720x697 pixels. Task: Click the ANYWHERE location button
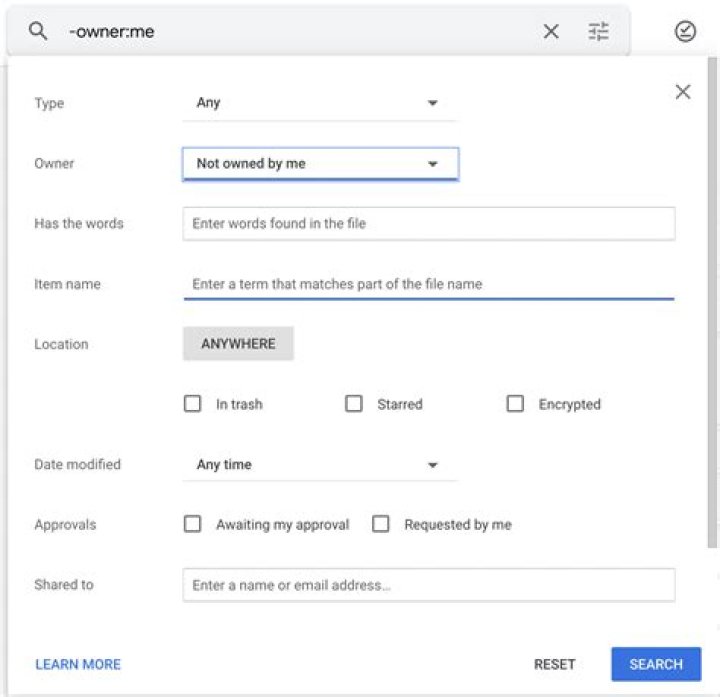[238, 344]
